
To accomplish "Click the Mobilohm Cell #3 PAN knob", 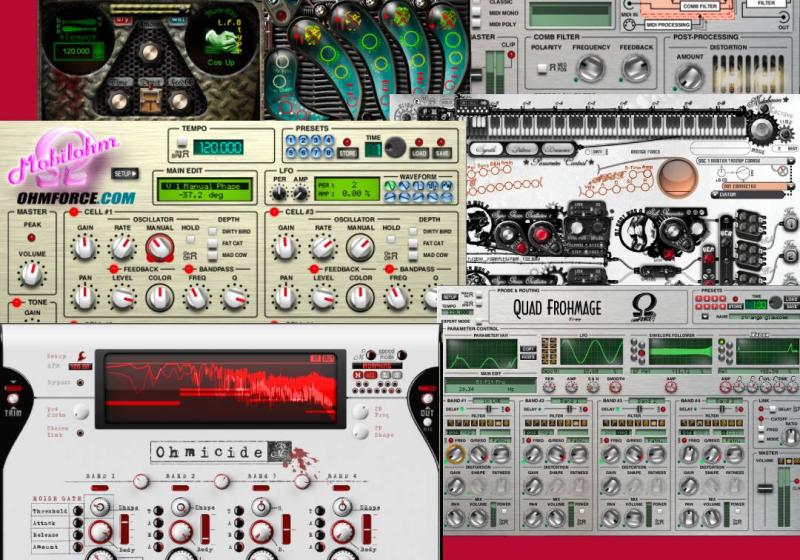I will click(286, 298).
